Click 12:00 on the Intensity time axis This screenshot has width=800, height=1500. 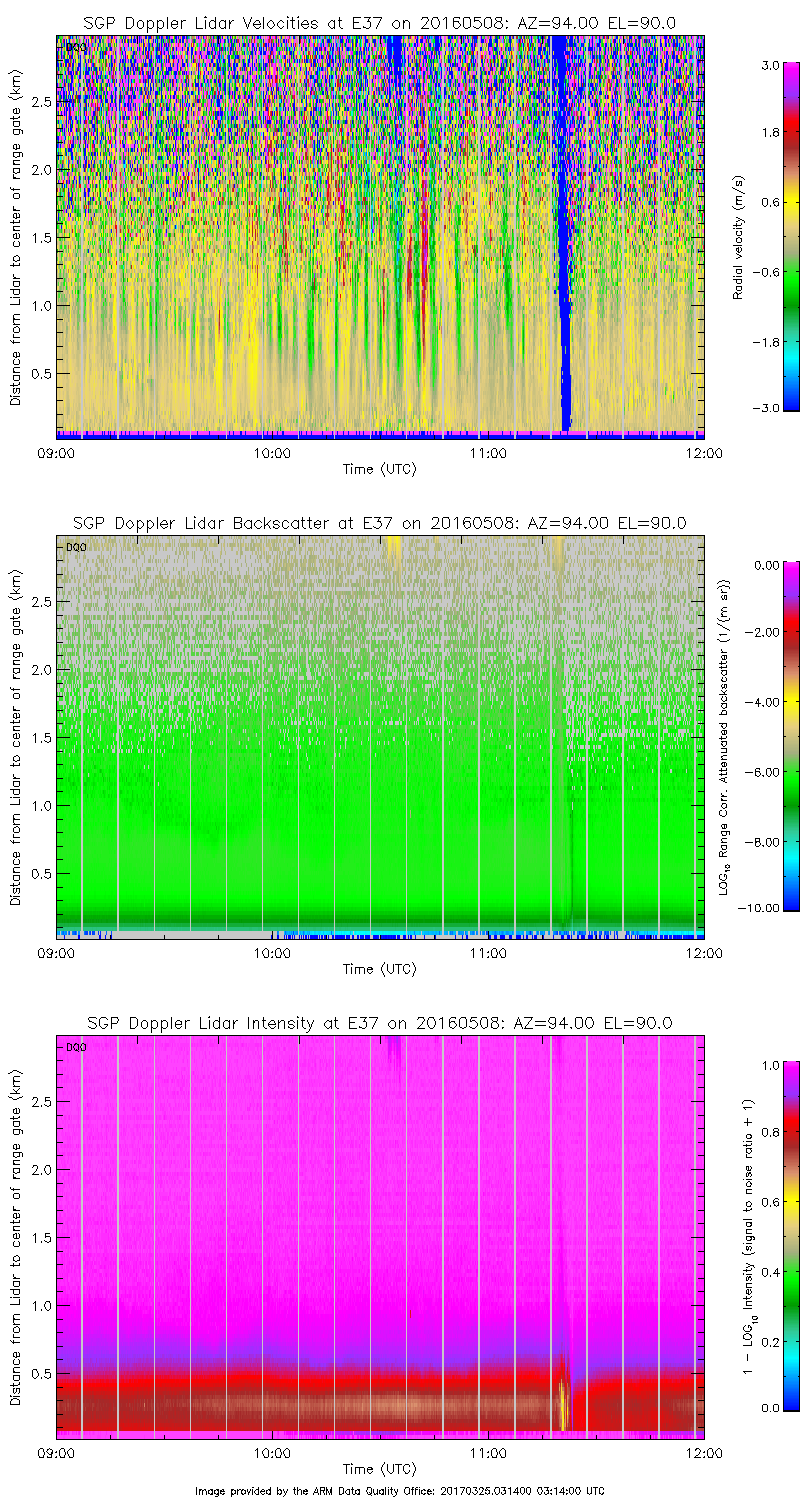[704, 1453]
